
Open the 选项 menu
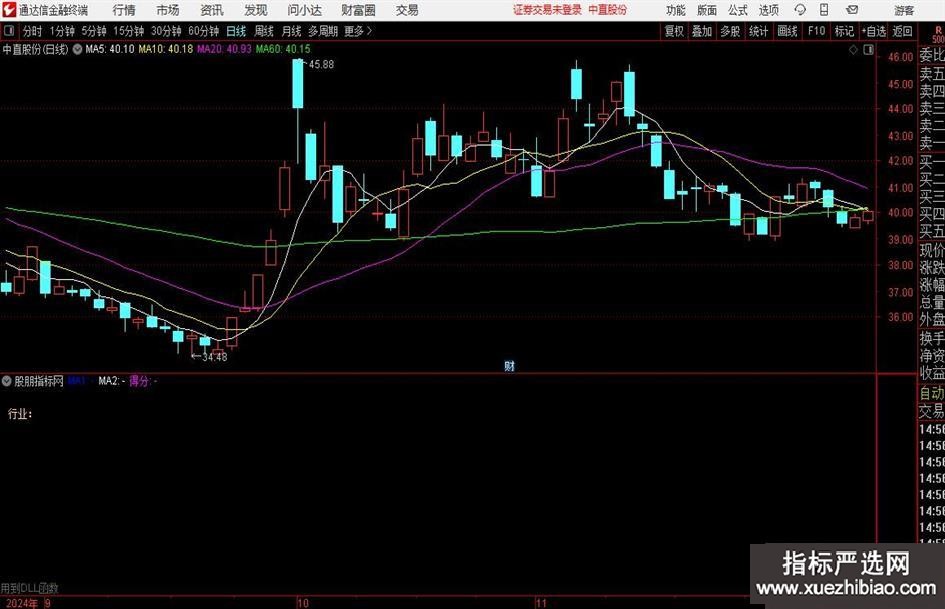(x=768, y=10)
